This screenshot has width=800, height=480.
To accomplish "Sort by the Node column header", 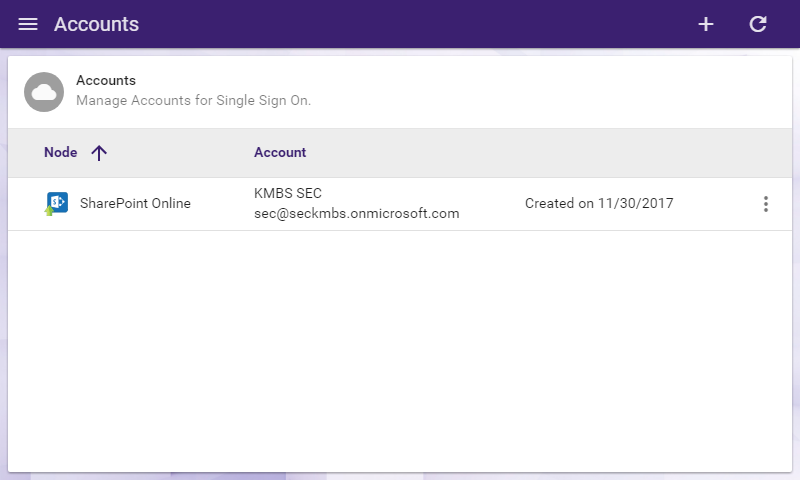I will (x=61, y=152).
